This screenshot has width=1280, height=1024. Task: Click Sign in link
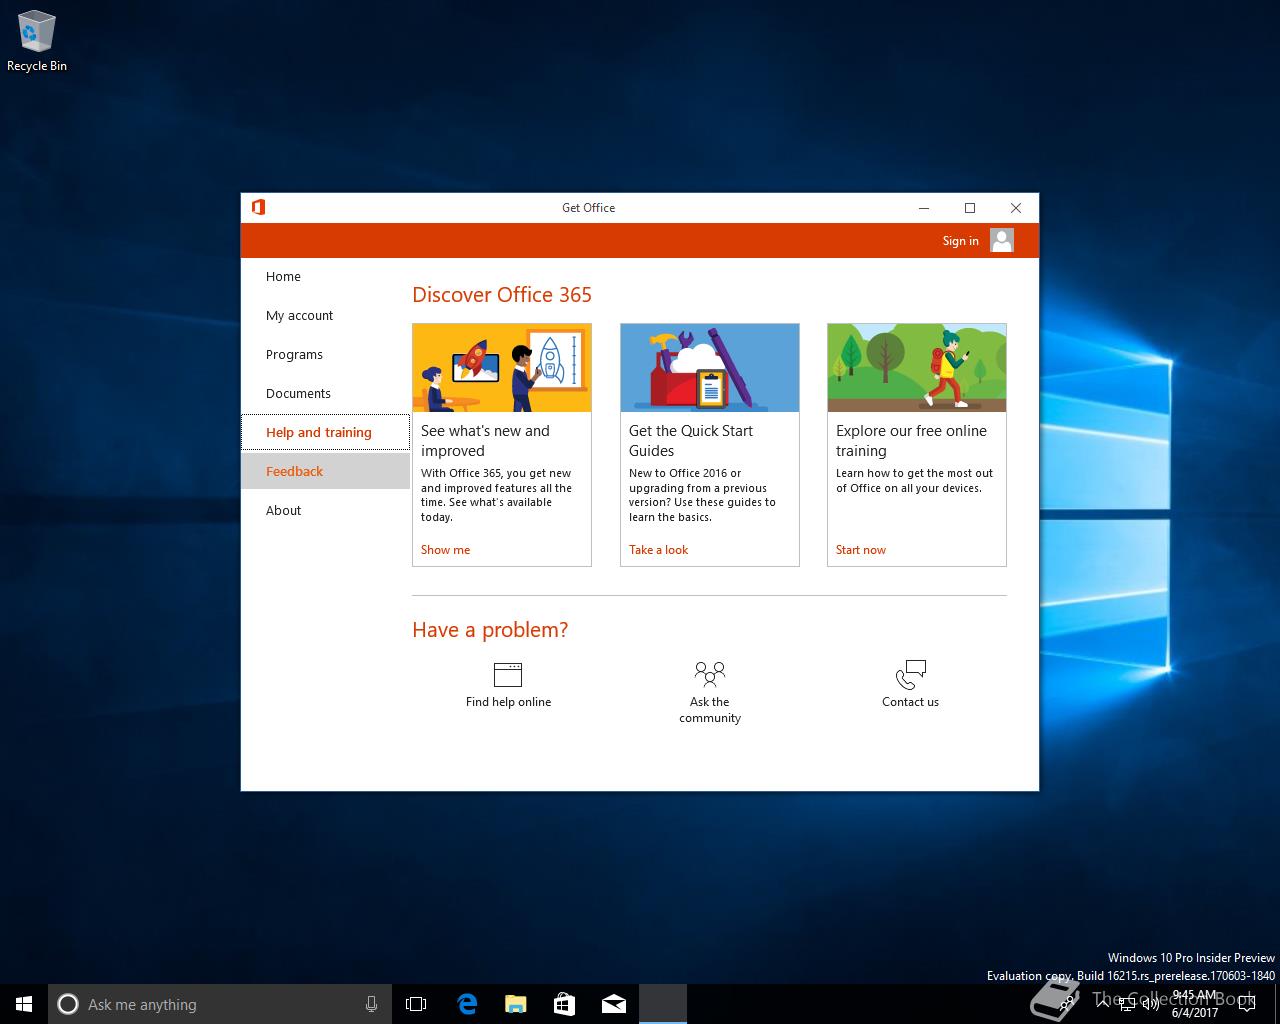click(960, 241)
